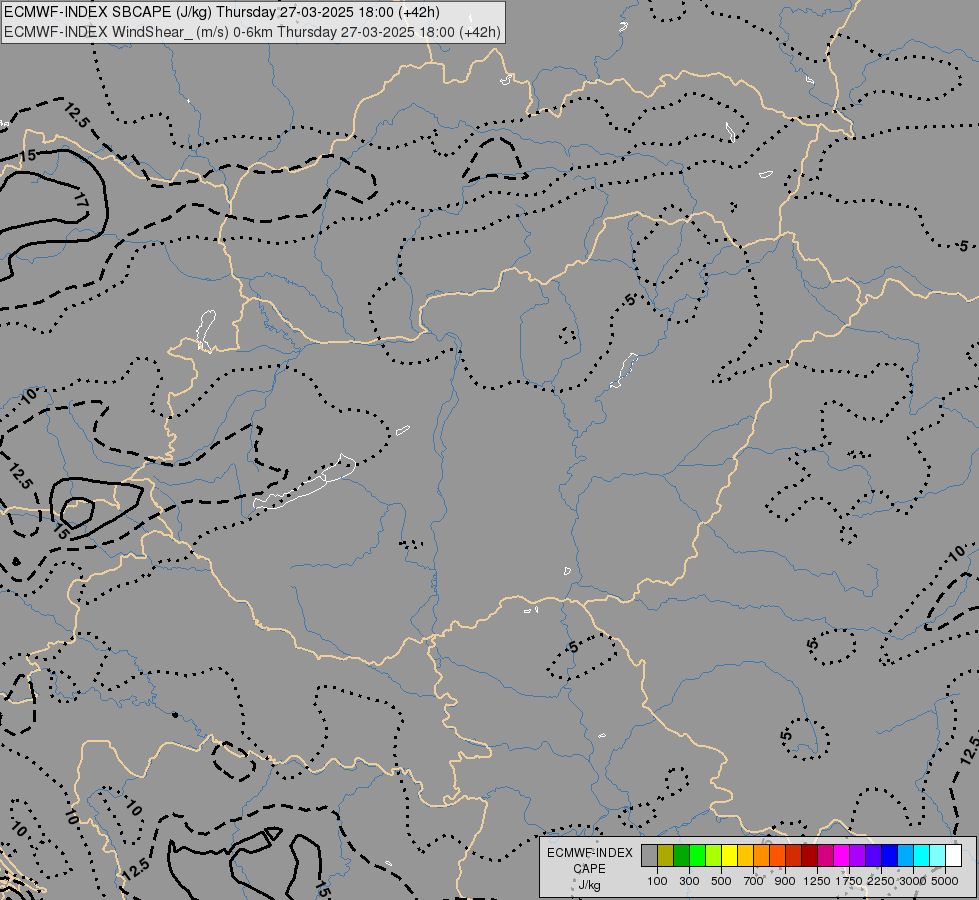Click the legend value 900
979x900 pixels.
coord(785,881)
